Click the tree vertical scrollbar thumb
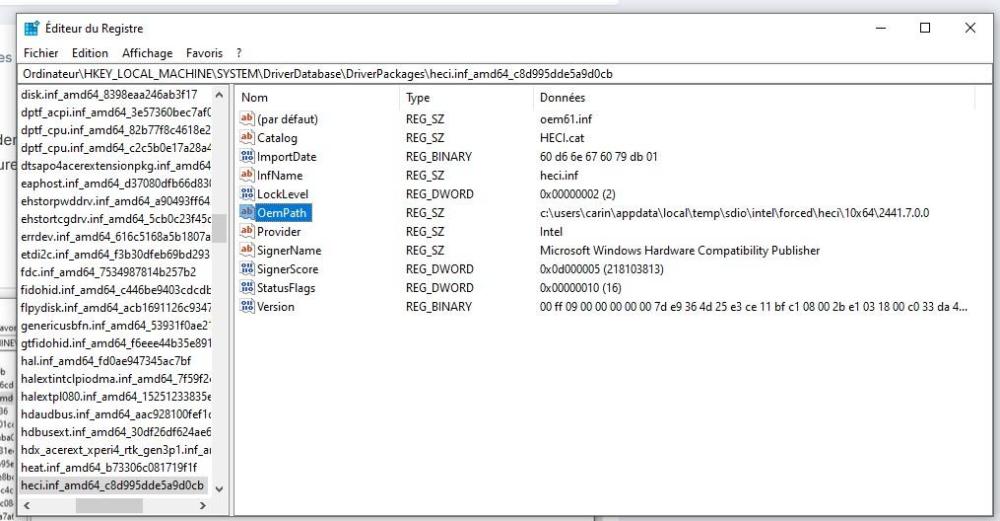 coord(219,228)
